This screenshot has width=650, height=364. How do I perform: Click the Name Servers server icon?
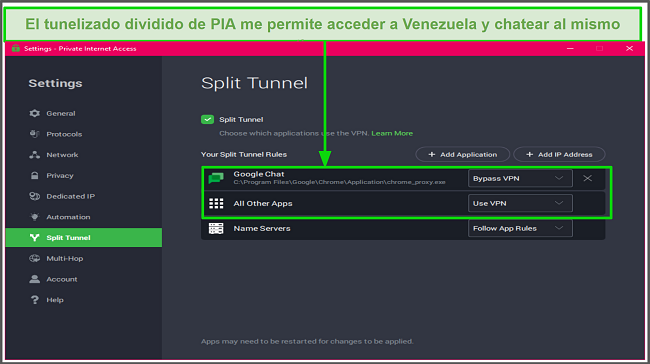[216, 228]
